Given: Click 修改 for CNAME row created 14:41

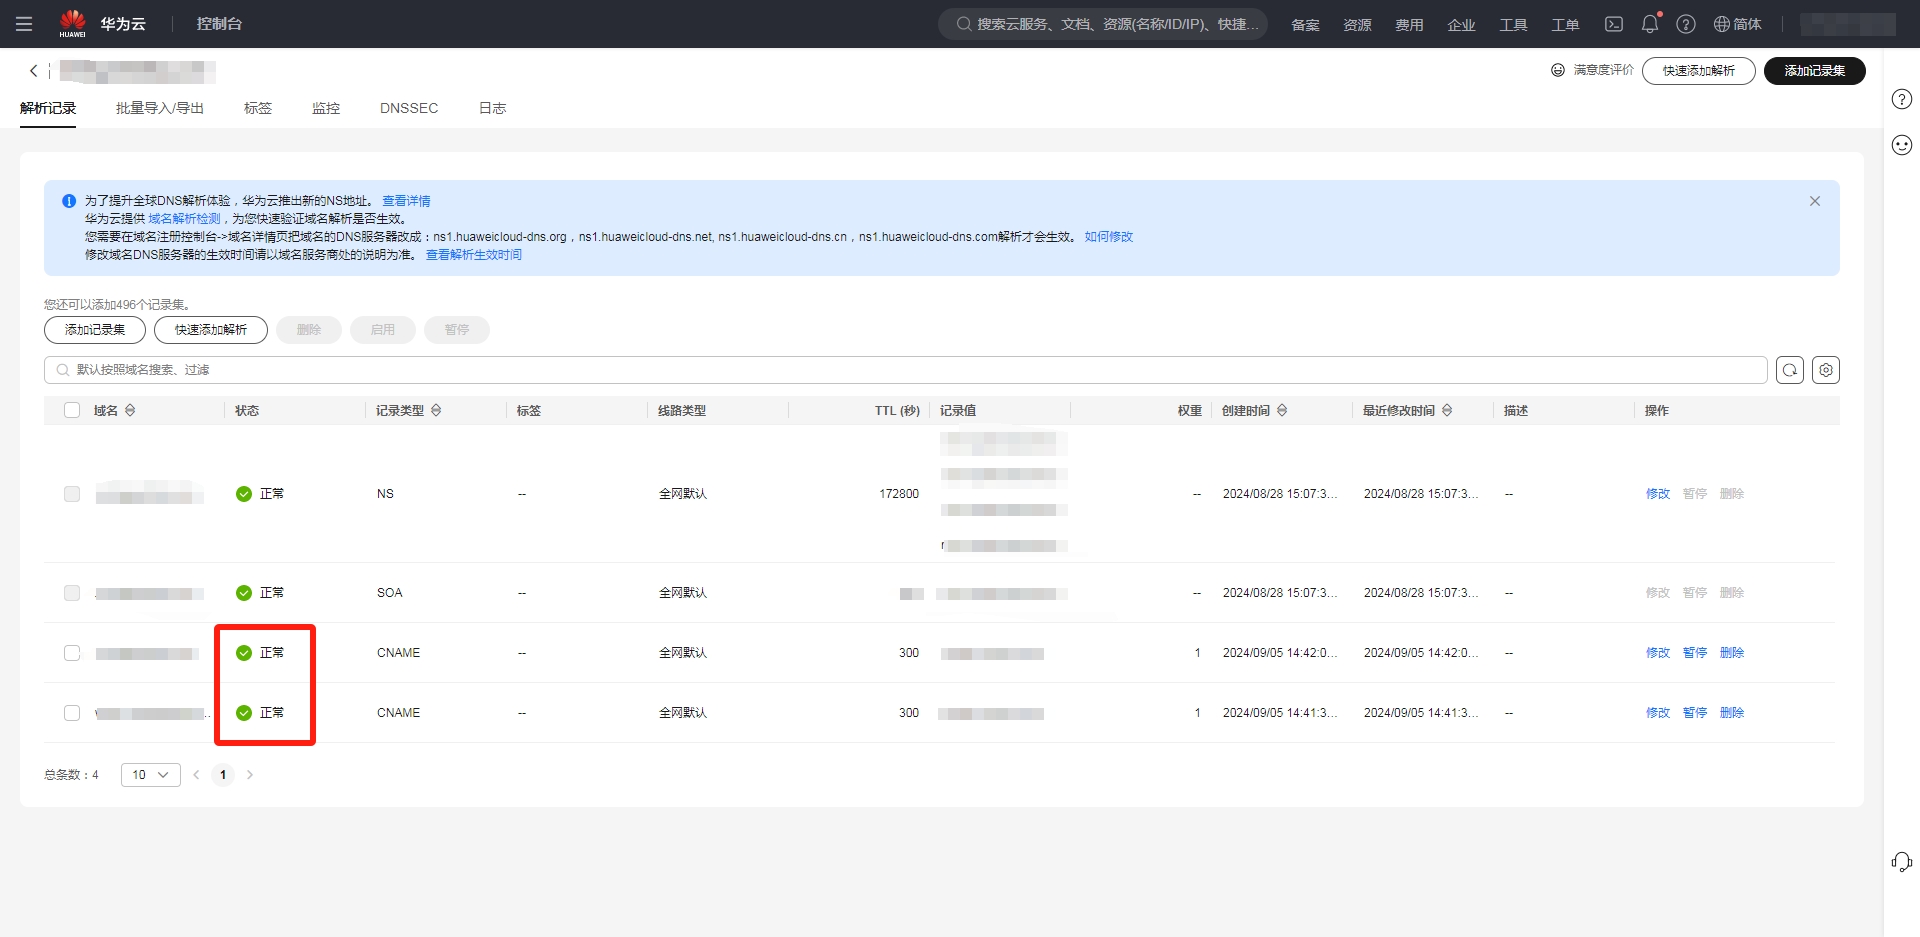Looking at the screenshot, I should pos(1658,713).
